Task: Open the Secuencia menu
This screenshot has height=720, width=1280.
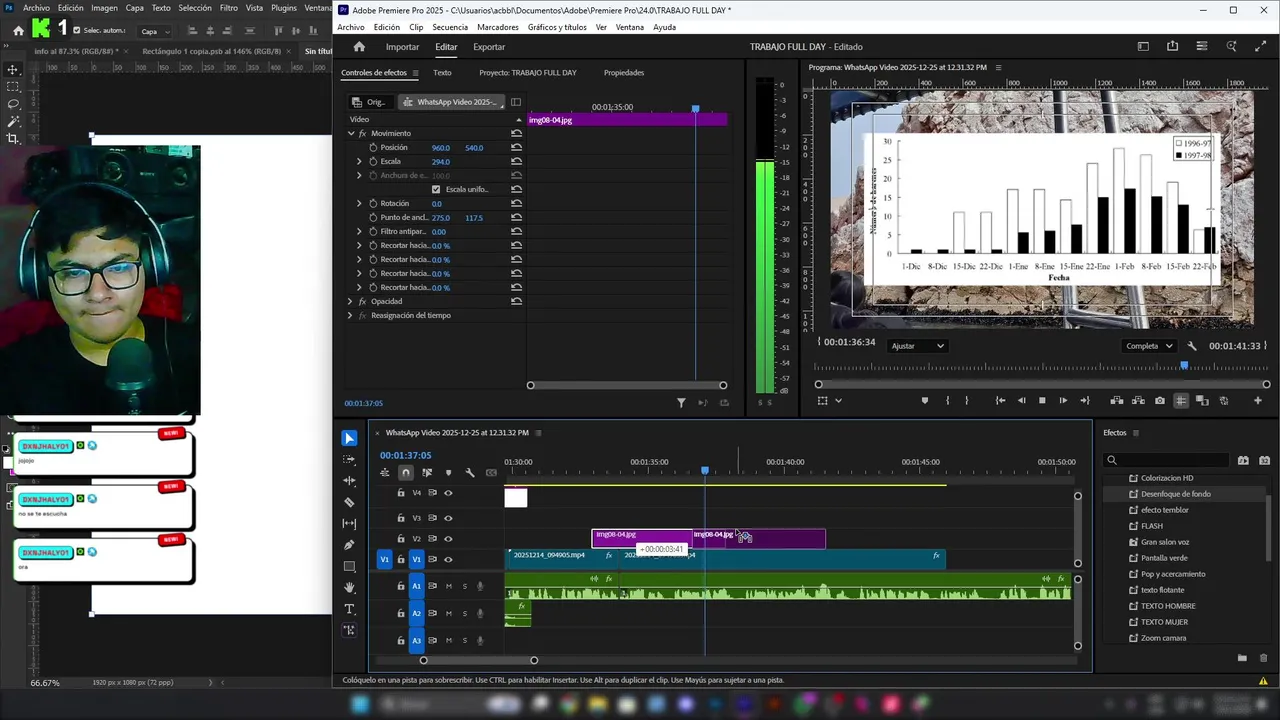Action: pyautogui.click(x=450, y=27)
